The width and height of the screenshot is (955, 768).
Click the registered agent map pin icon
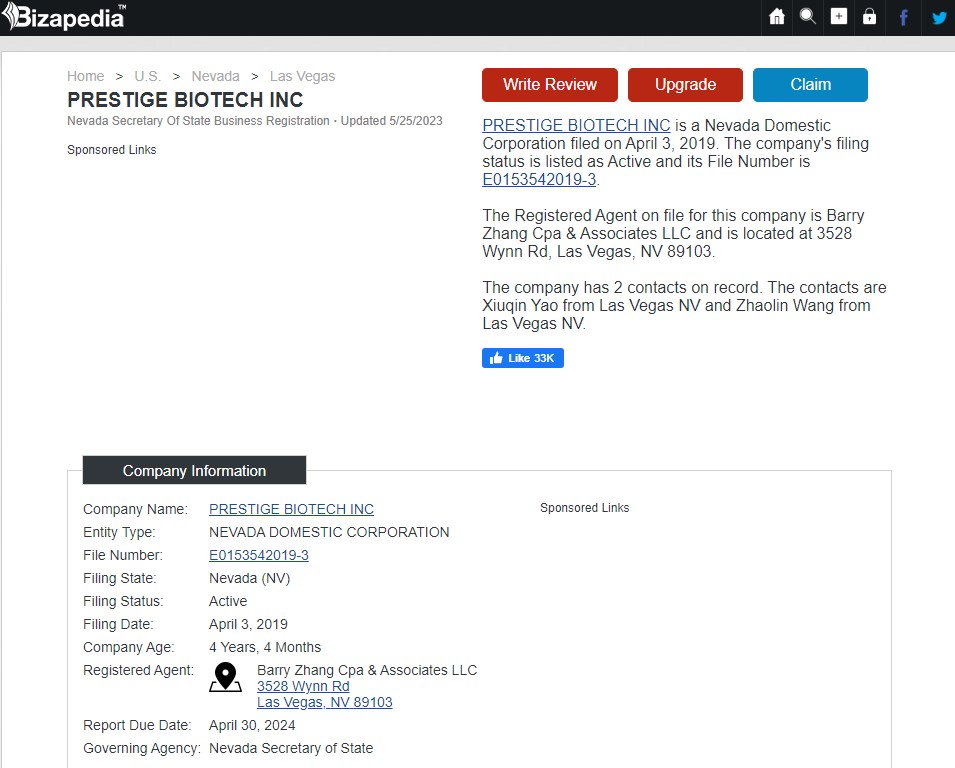click(x=225, y=677)
